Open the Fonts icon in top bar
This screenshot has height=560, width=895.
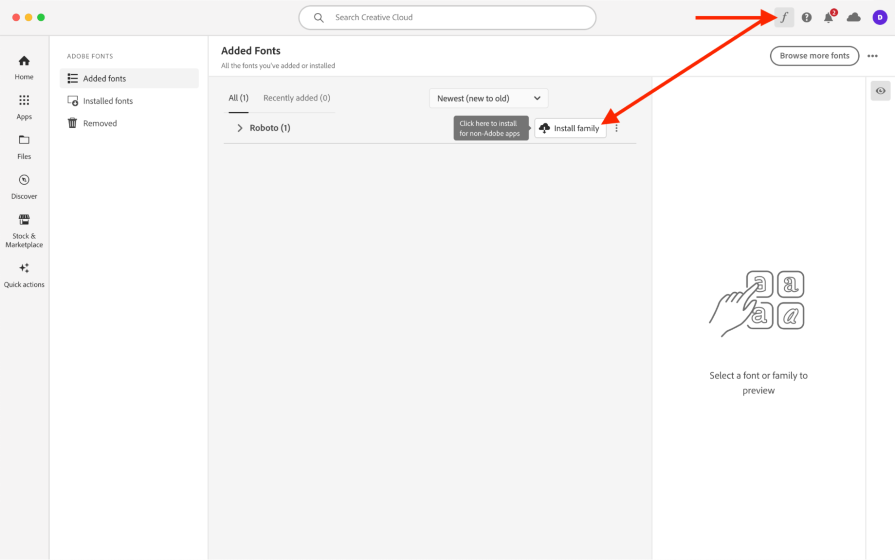click(x=784, y=17)
